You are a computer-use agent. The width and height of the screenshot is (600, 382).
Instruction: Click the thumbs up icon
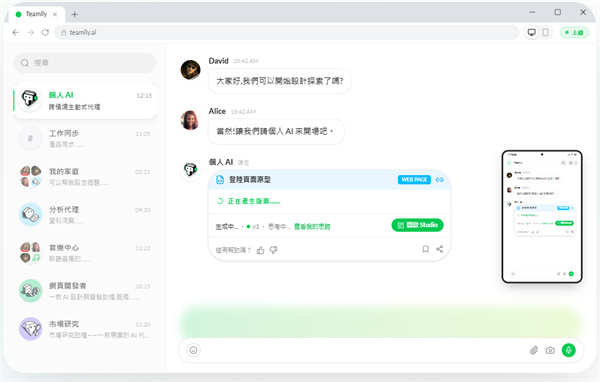coord(261,250)
